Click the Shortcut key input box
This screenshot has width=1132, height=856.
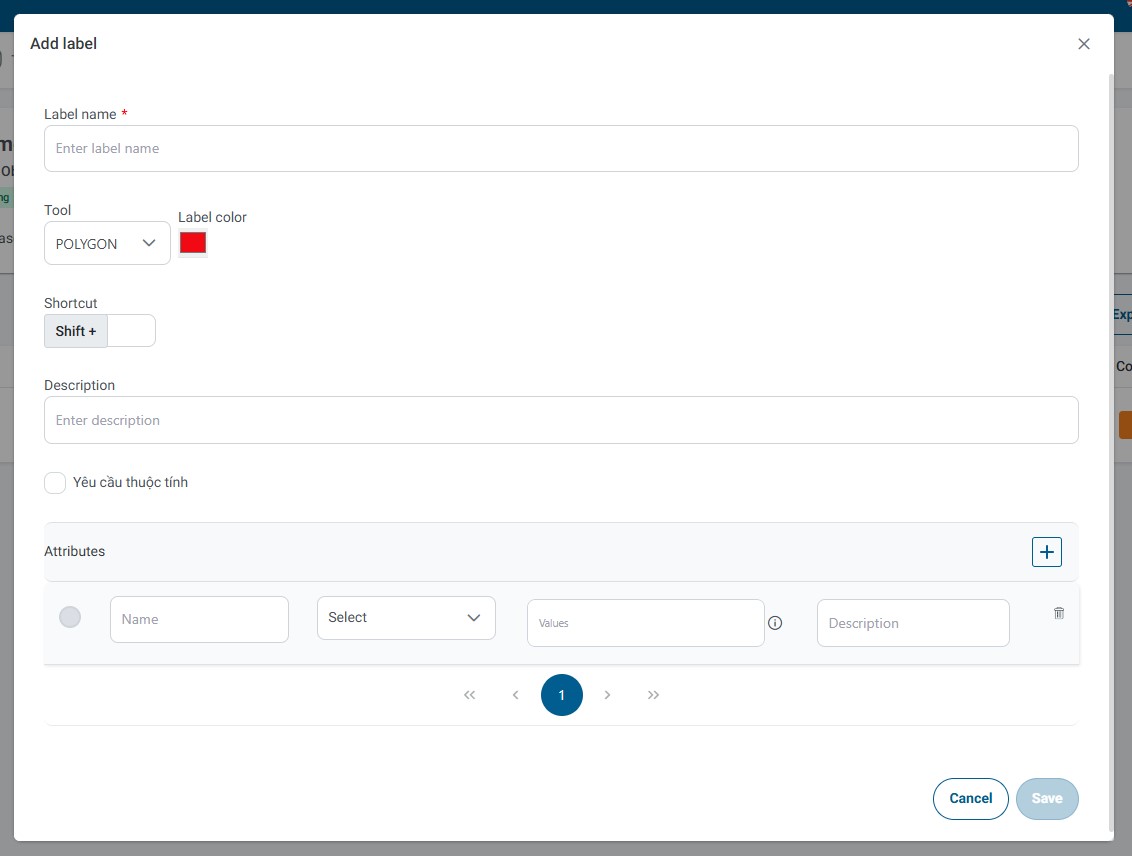pyautogui.click(x=131, y=331)
